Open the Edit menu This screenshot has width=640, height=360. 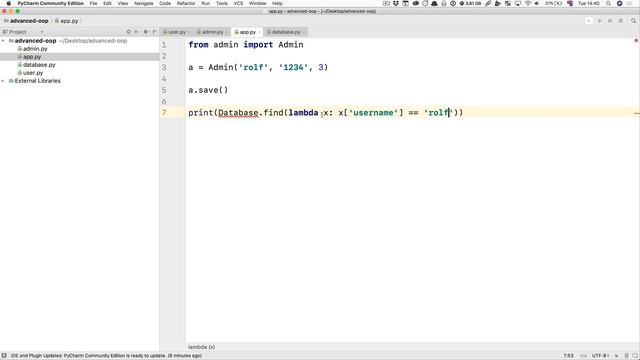107,3
